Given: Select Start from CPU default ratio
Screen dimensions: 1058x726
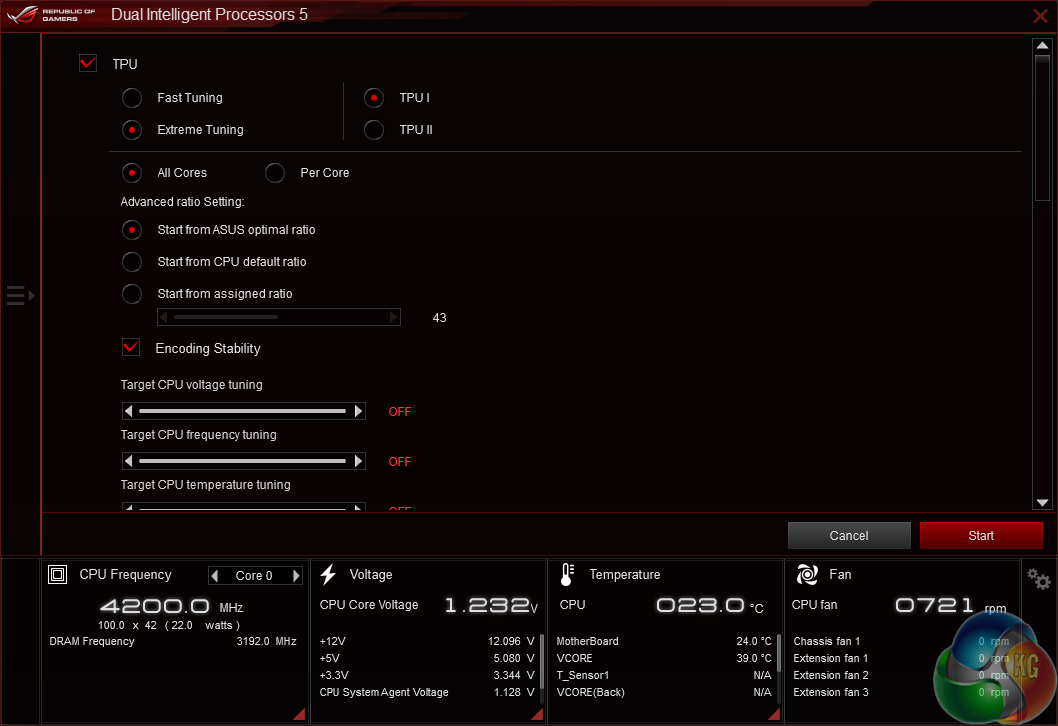Looking at the screenshot, I should click(x=131, y=262).
